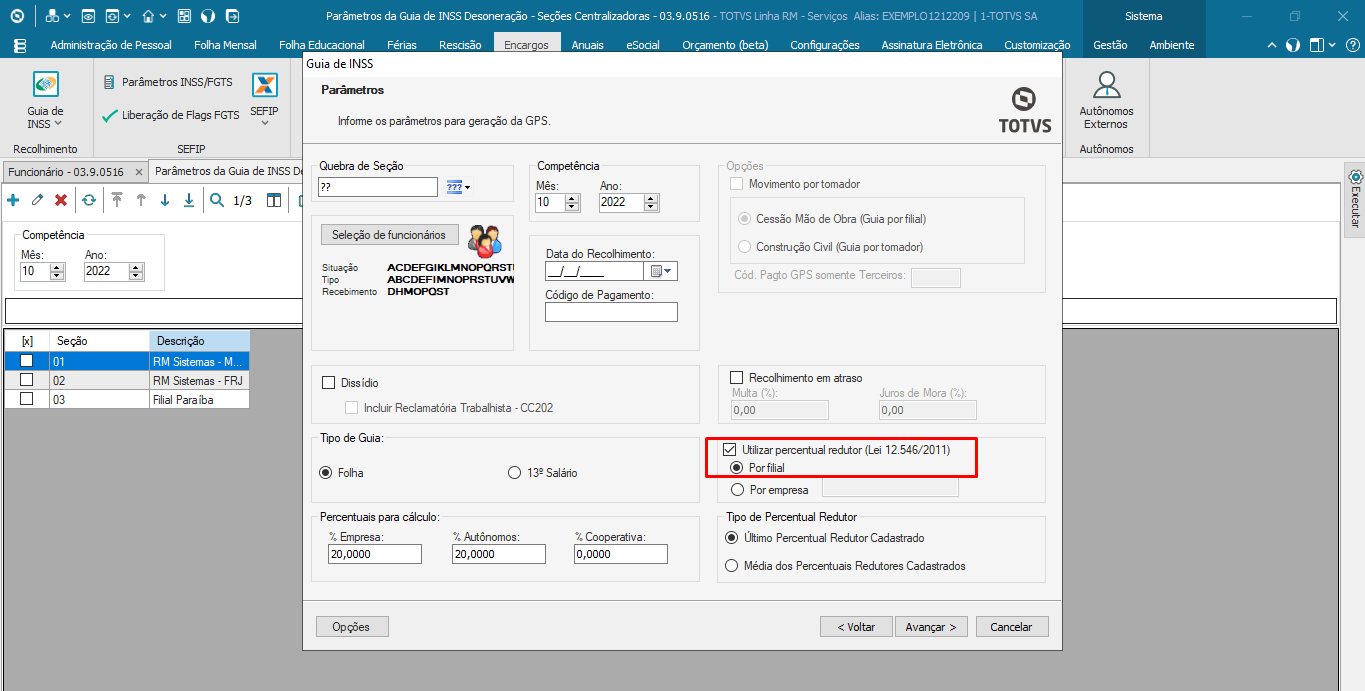Open the Assinatura Eletrônica ribbon tab
The width and height of the screenshot is (1365, 691).
tap(932, 45)
